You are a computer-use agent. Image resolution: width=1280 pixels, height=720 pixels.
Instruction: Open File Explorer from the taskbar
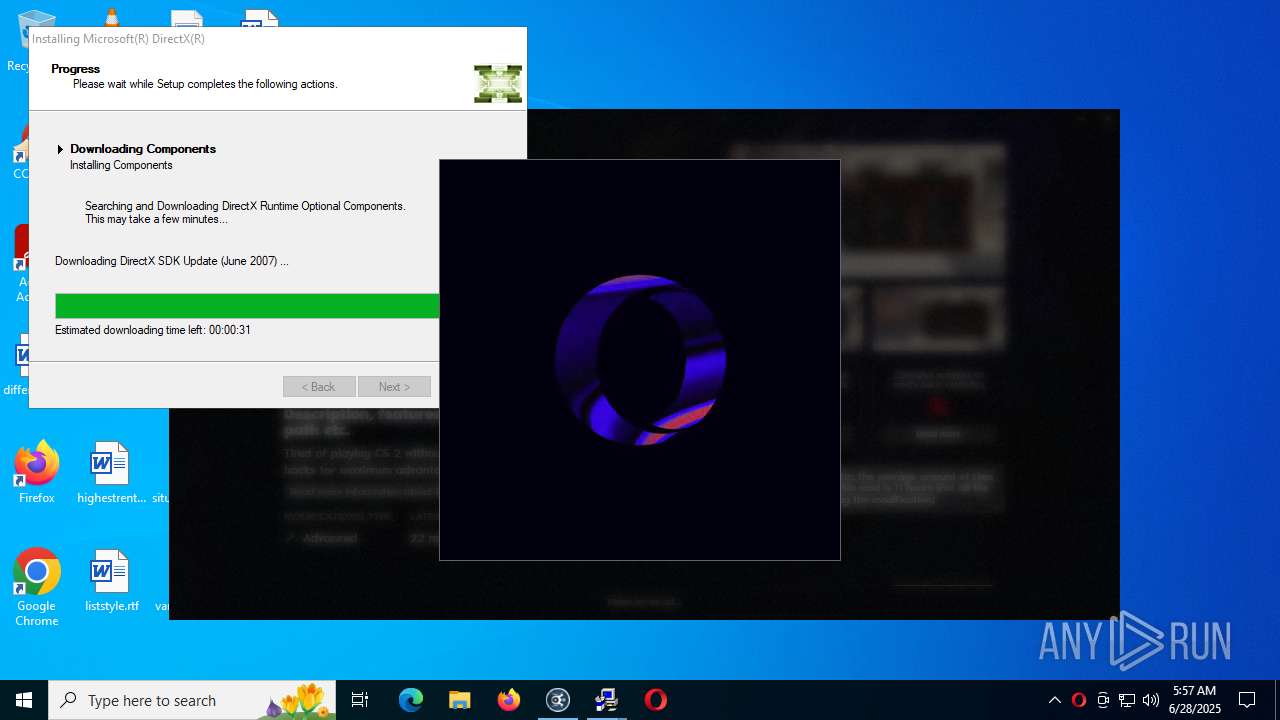point(460,700)
